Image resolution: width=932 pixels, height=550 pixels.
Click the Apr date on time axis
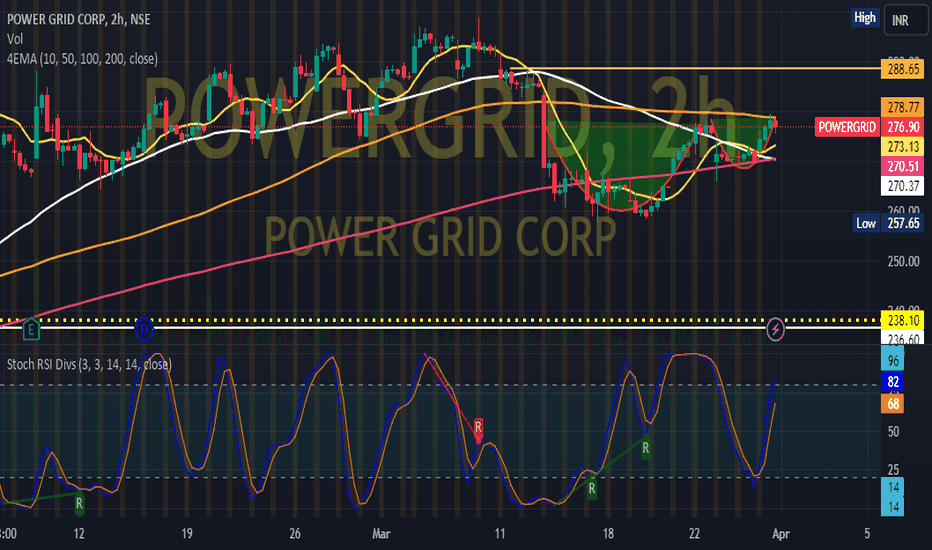(780, 533)
